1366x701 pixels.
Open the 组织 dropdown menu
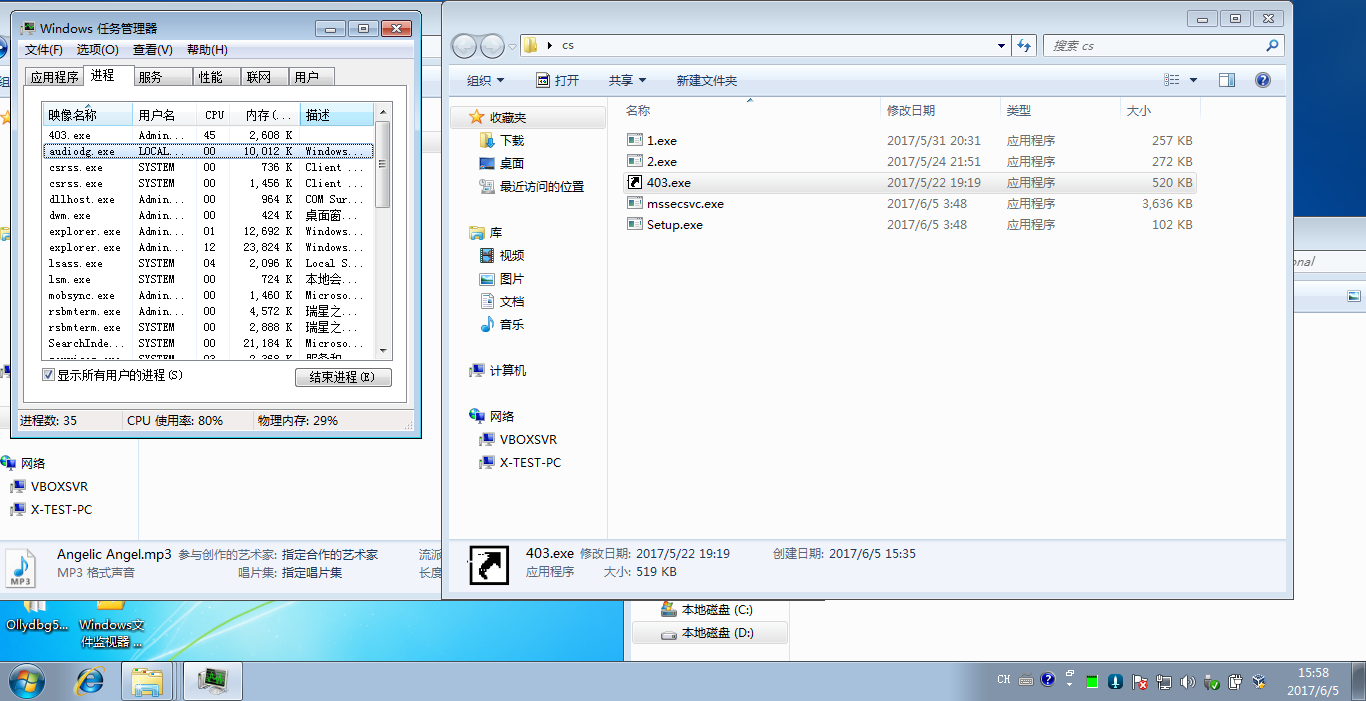(x=485, y=80)
